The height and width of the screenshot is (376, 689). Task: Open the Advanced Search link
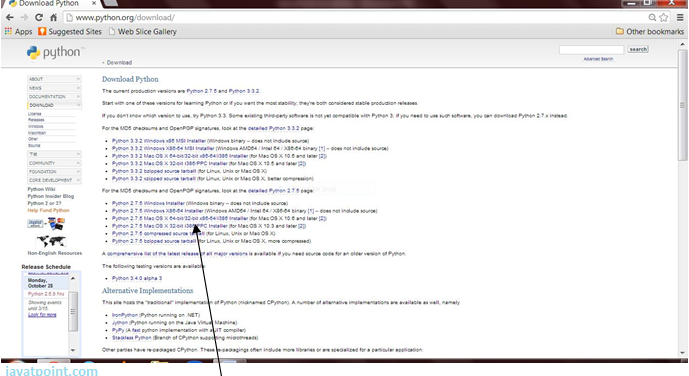(x=598, y=59)
